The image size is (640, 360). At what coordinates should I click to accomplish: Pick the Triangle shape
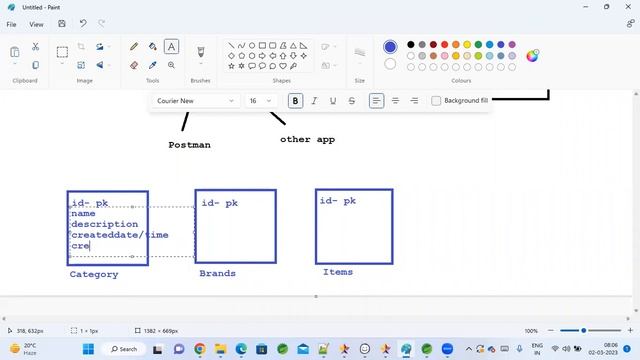pos(293,45)
